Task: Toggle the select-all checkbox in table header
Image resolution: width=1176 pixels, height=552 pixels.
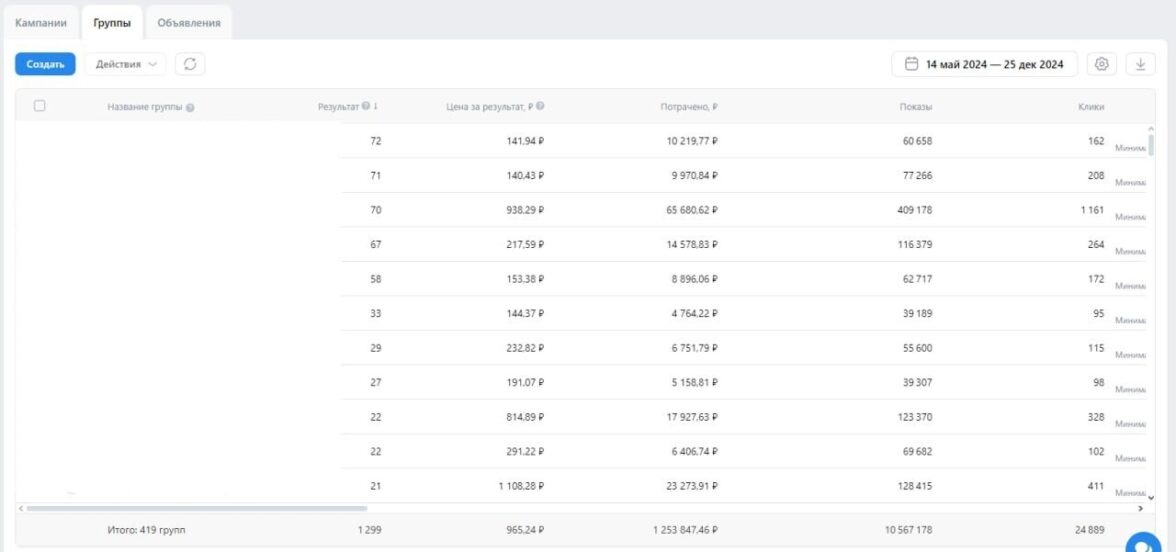Action: 39,106
